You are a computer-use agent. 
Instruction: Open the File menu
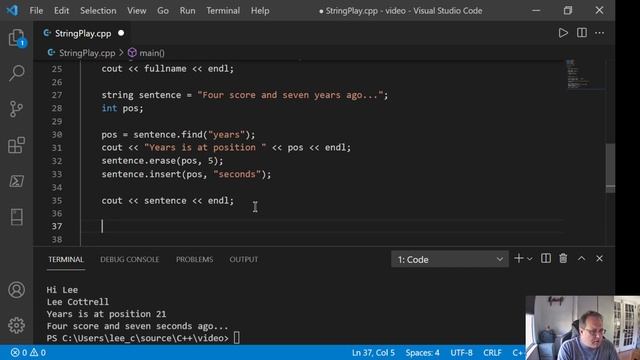tap(36, 11)
